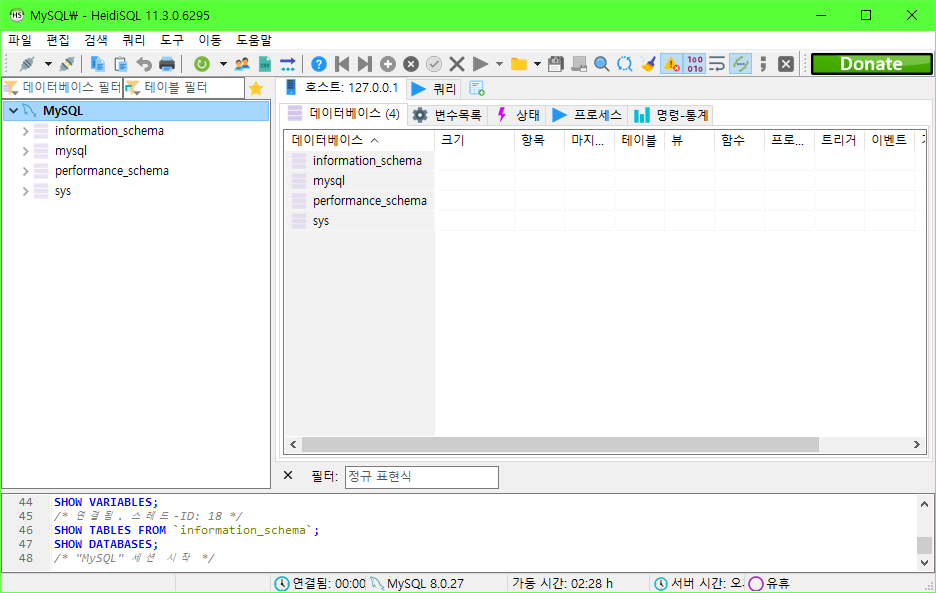Click the Delete row circled-x icon
Viewport: 936px width, 593px height.
(411, 64)
